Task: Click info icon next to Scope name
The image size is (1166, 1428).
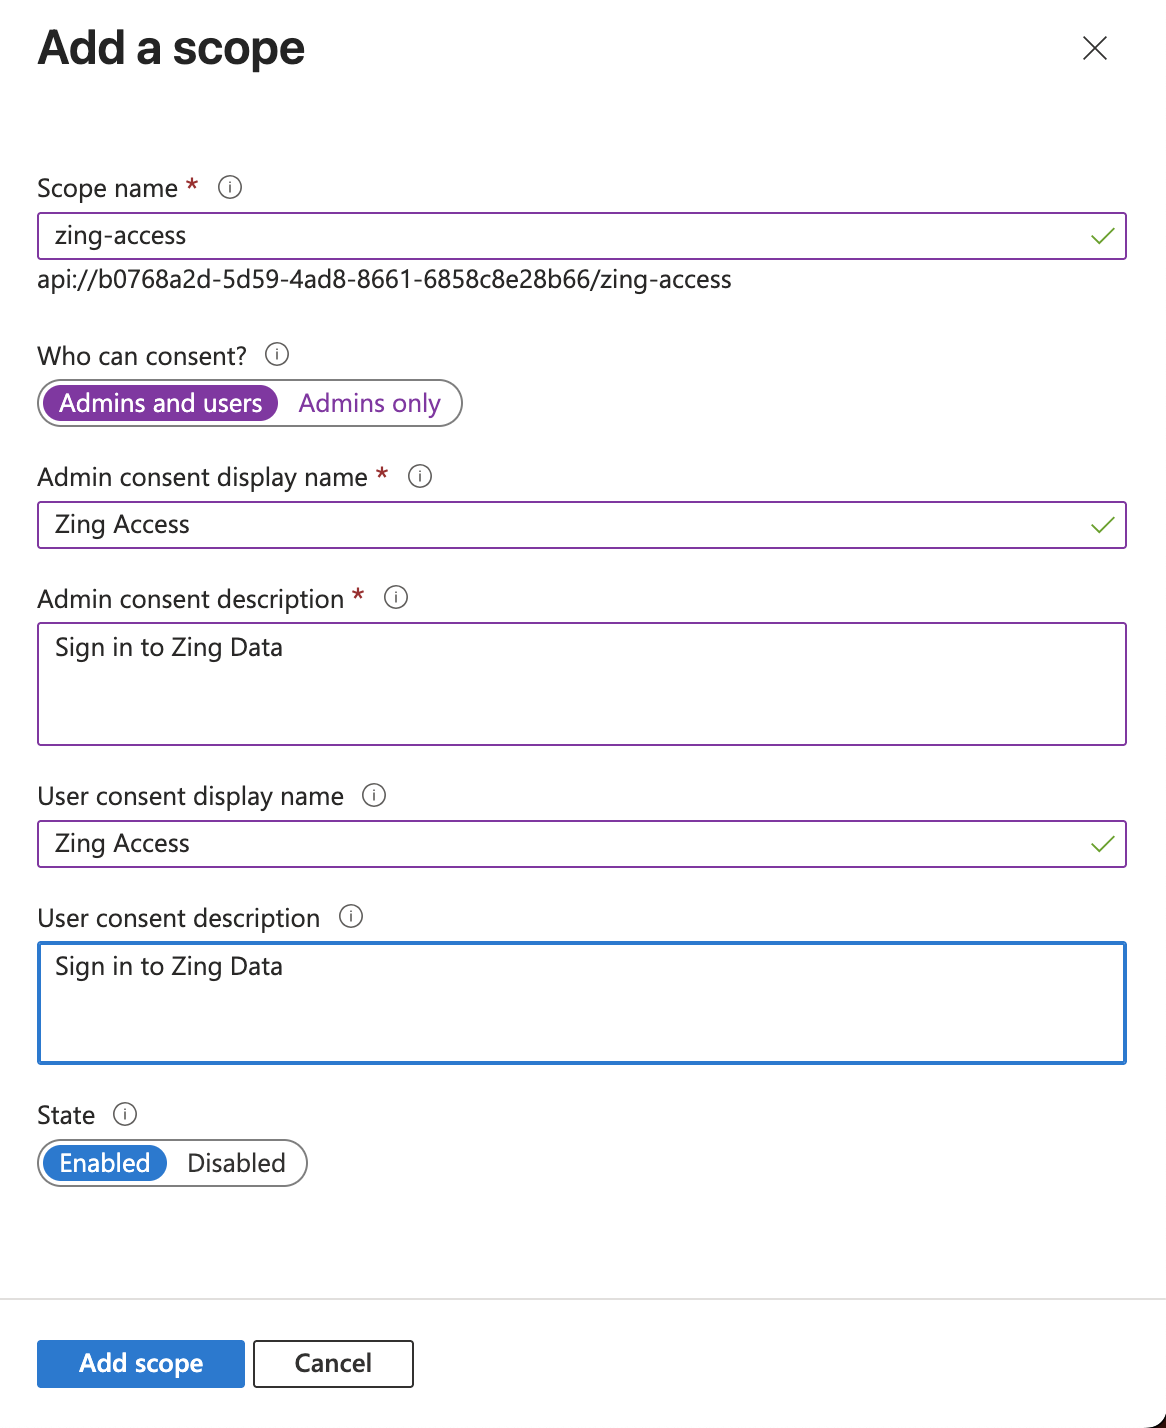Action: [230, 187]
